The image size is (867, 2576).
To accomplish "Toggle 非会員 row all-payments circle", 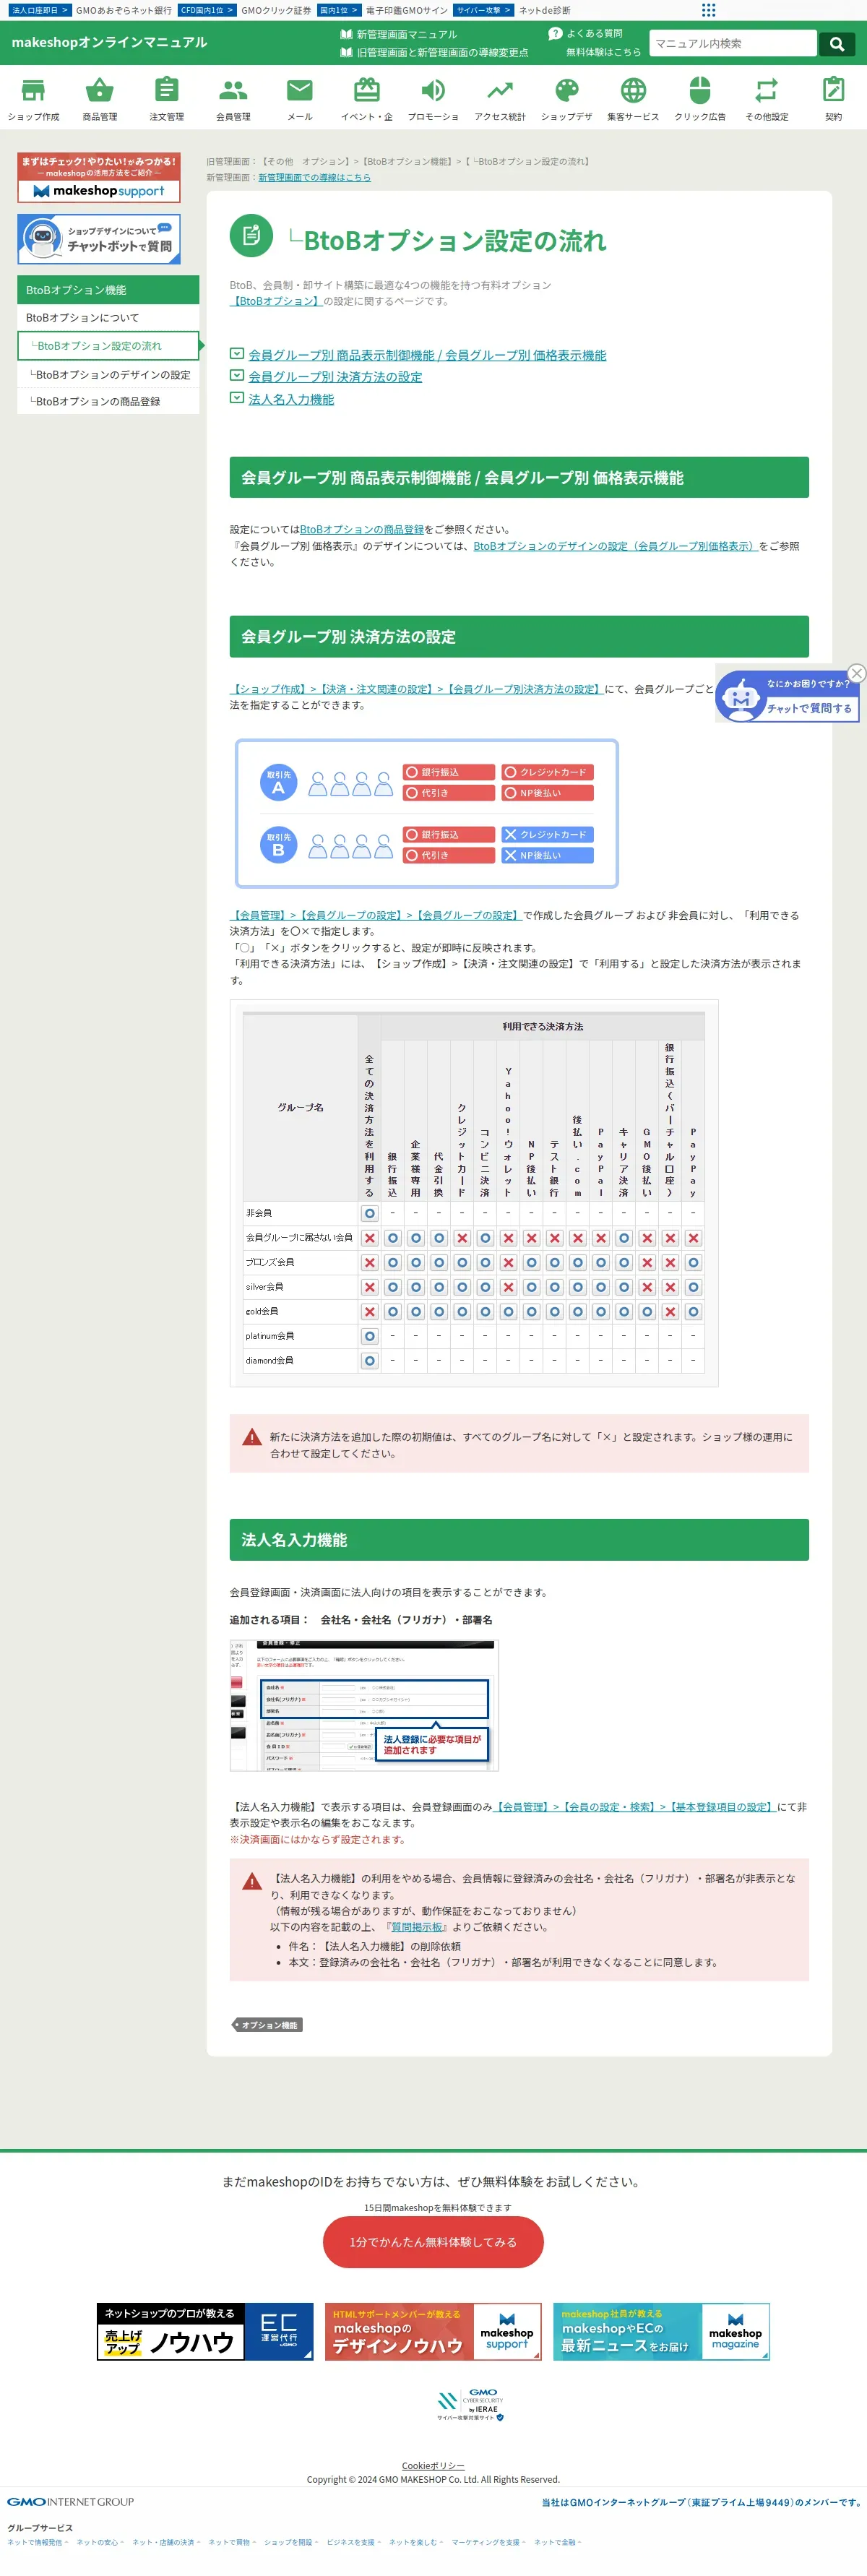I will [369, 1213].
